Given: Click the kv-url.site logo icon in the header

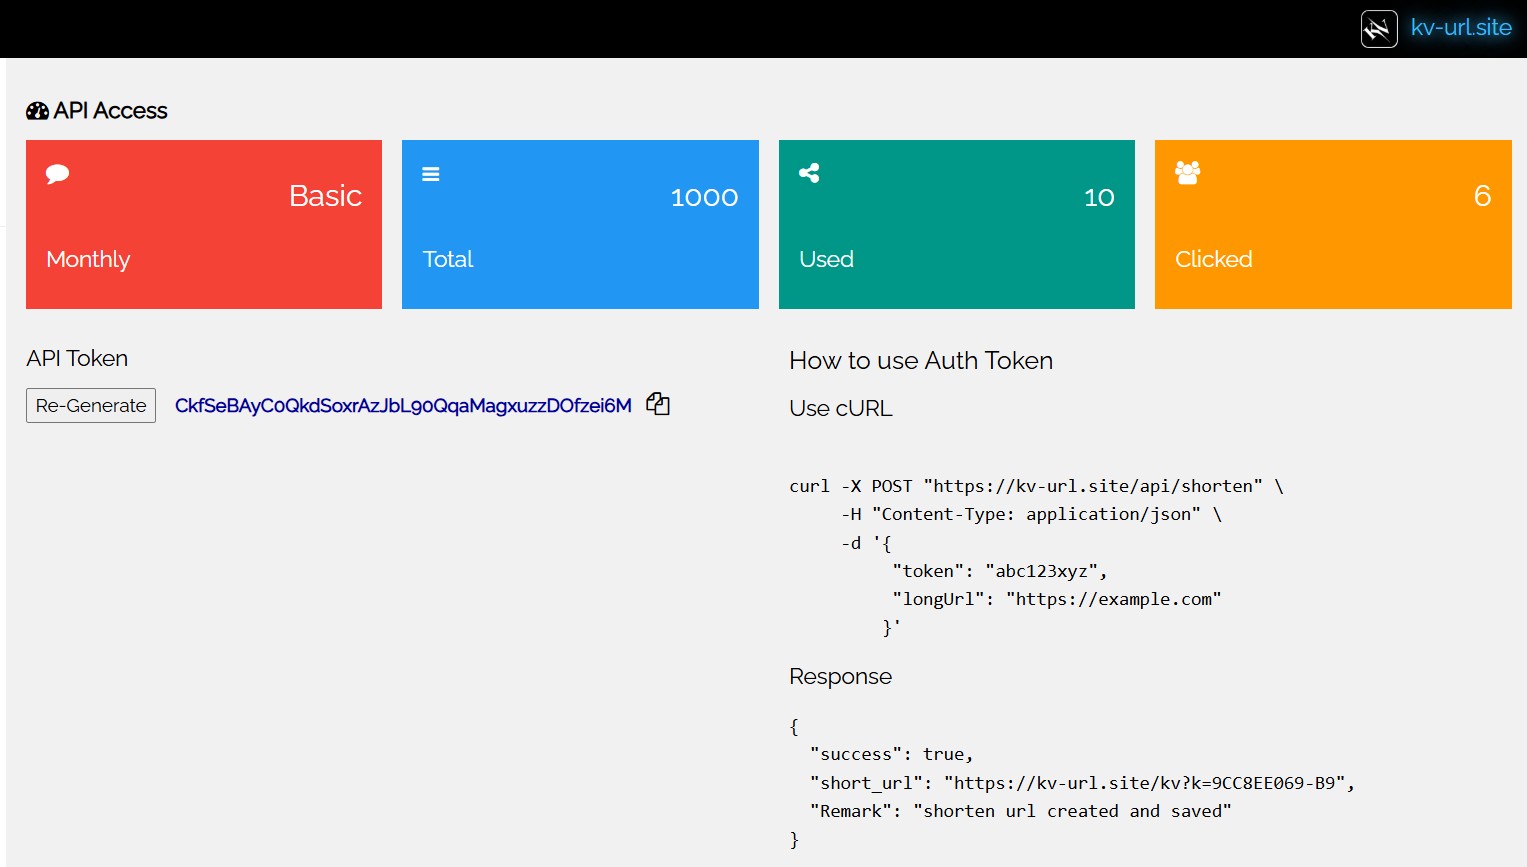Looking at the screenshot, I should tap(1378, 28).
